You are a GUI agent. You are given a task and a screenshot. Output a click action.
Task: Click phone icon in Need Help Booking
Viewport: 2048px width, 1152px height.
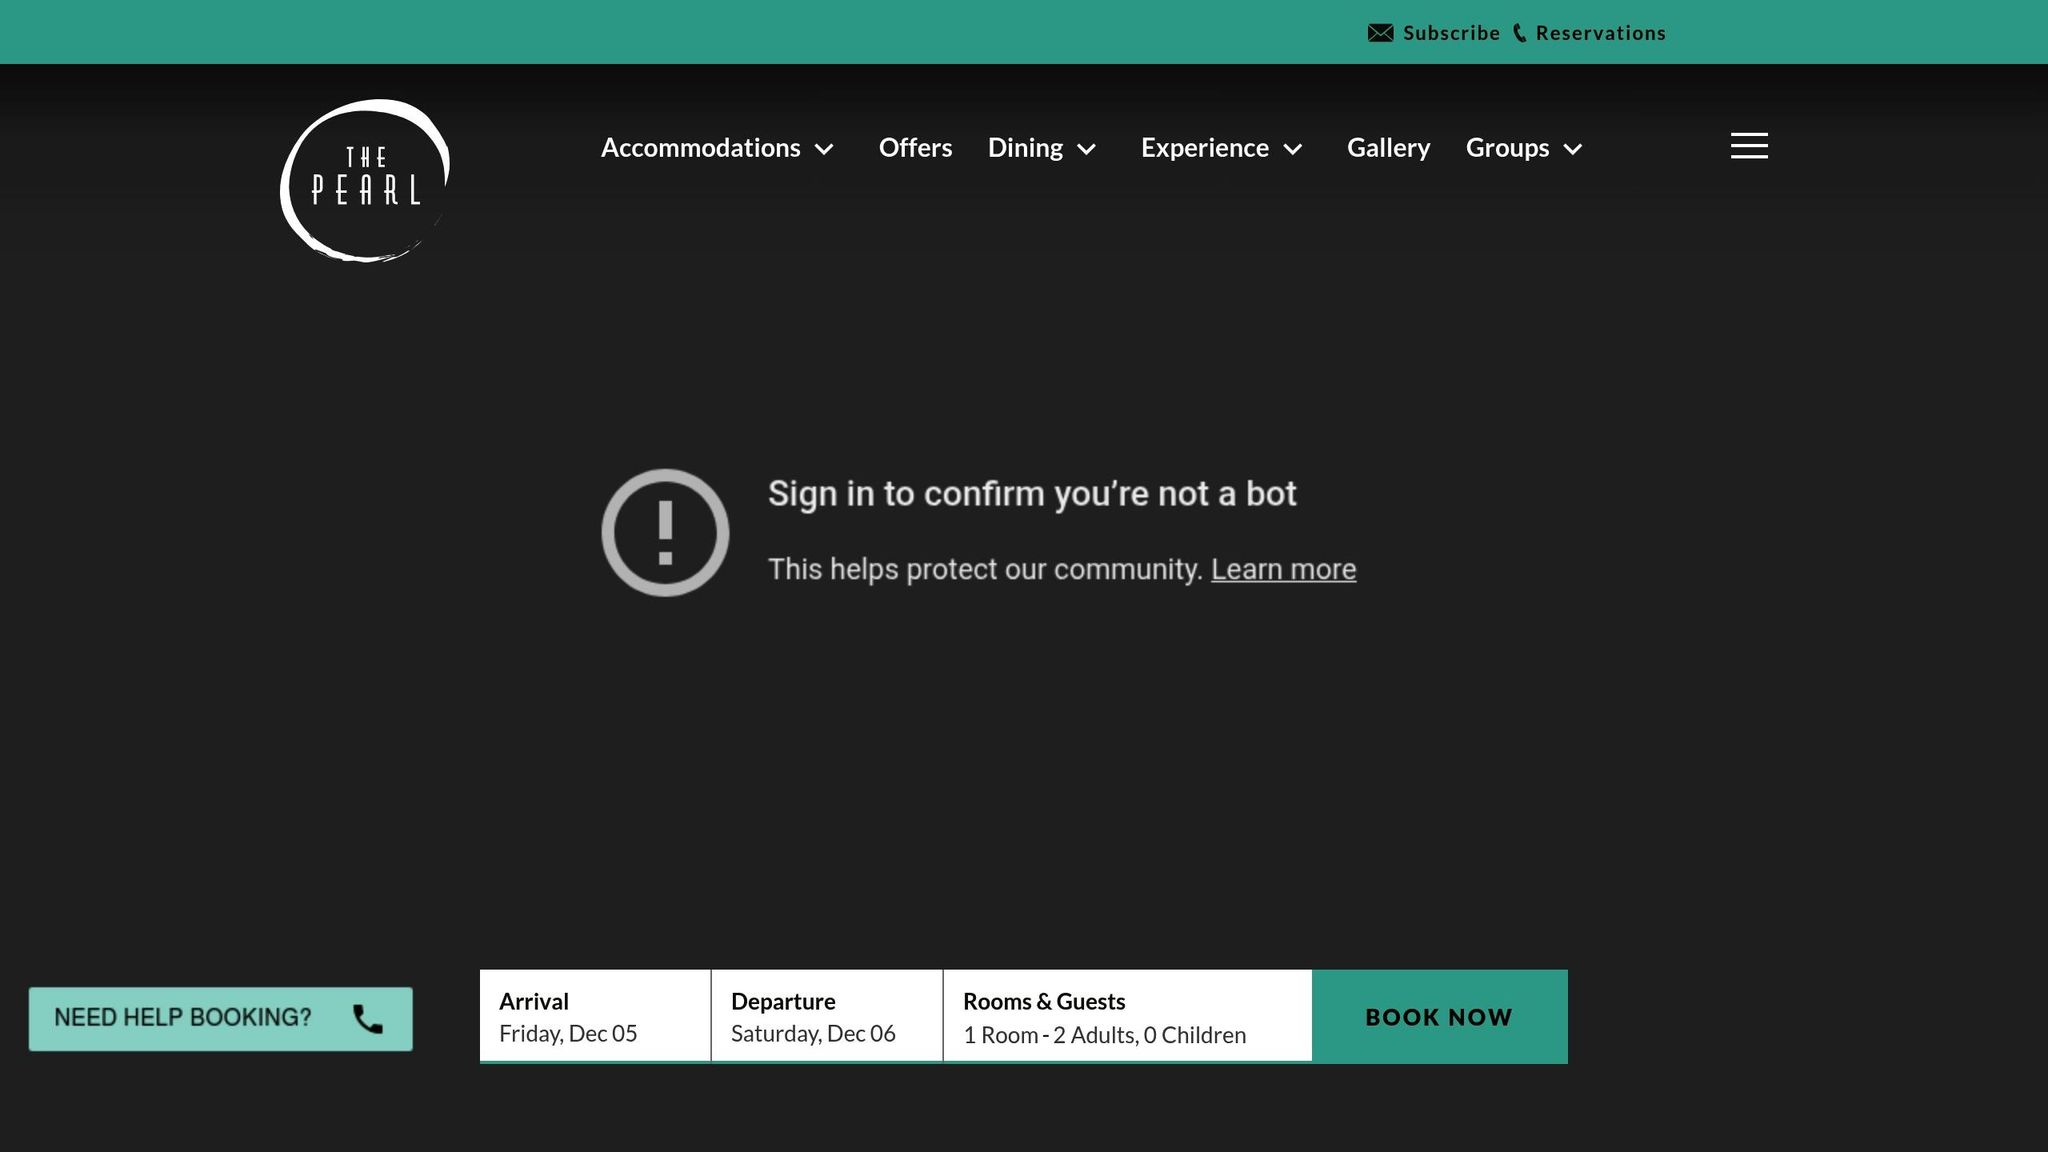368,1019
